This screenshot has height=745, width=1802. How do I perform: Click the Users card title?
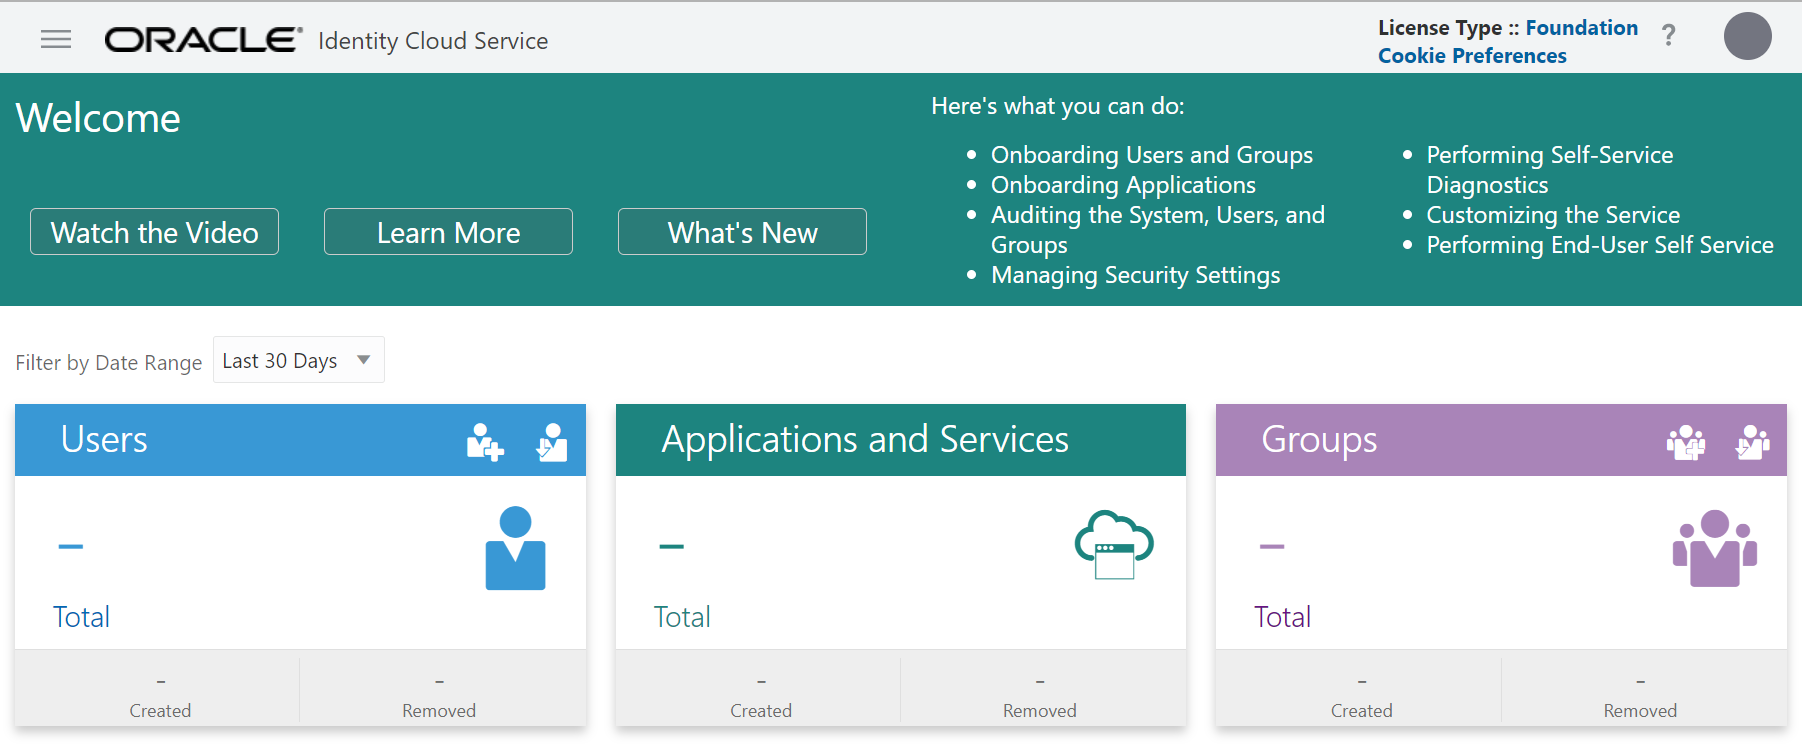coord(104,440)
